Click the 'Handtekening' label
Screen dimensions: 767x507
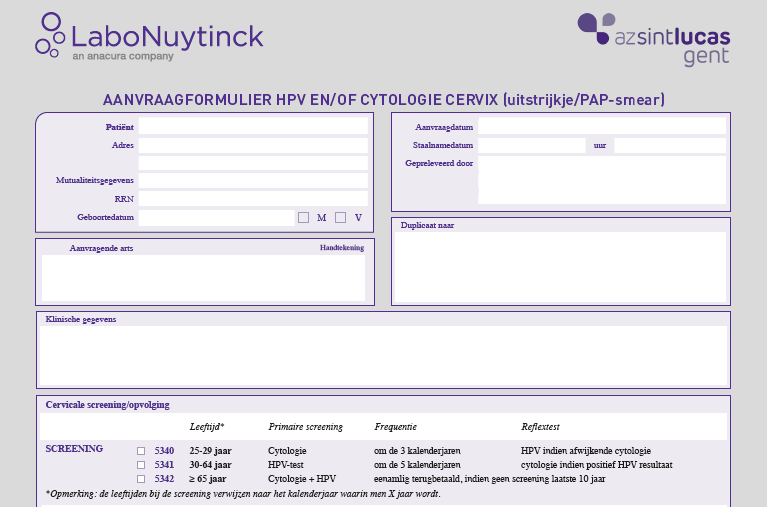342,248
